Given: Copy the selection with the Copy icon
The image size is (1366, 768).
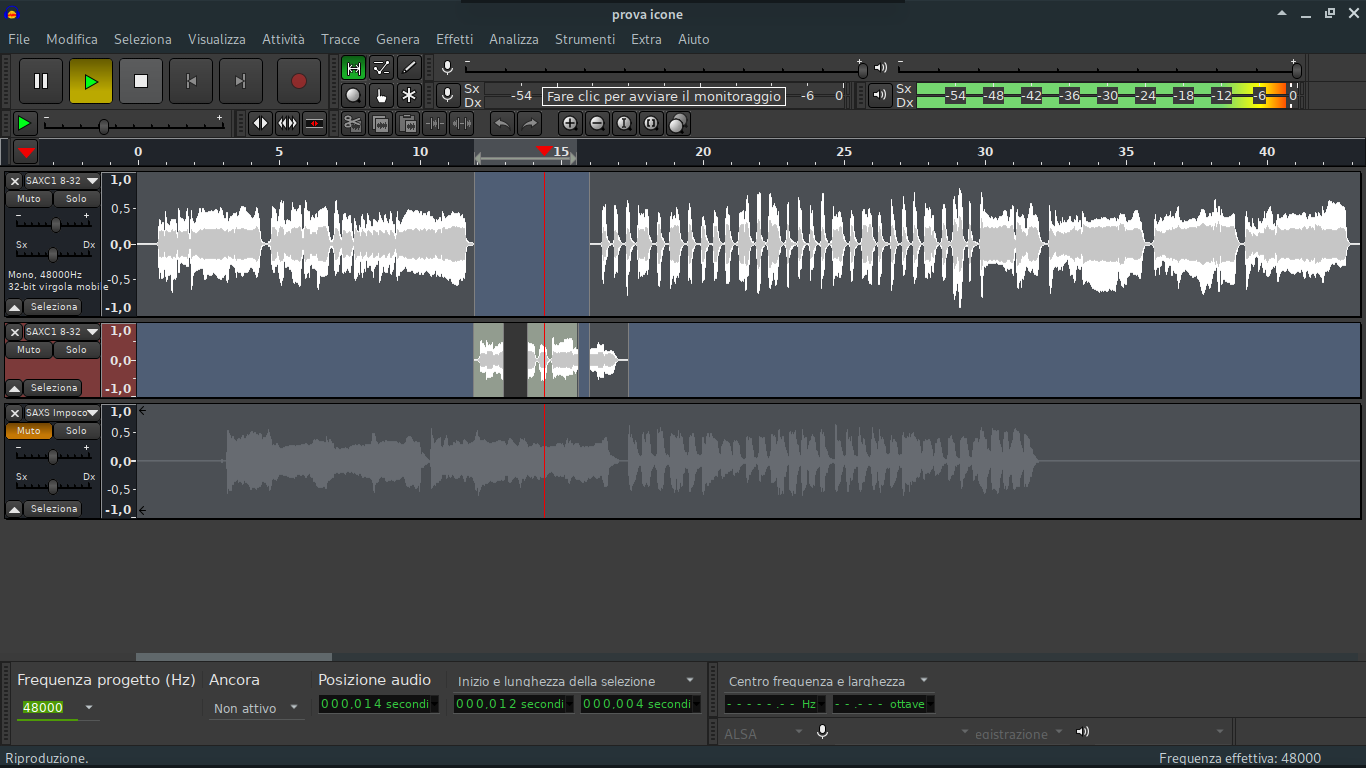Looking at the screenshot, I should click(380, 123).
